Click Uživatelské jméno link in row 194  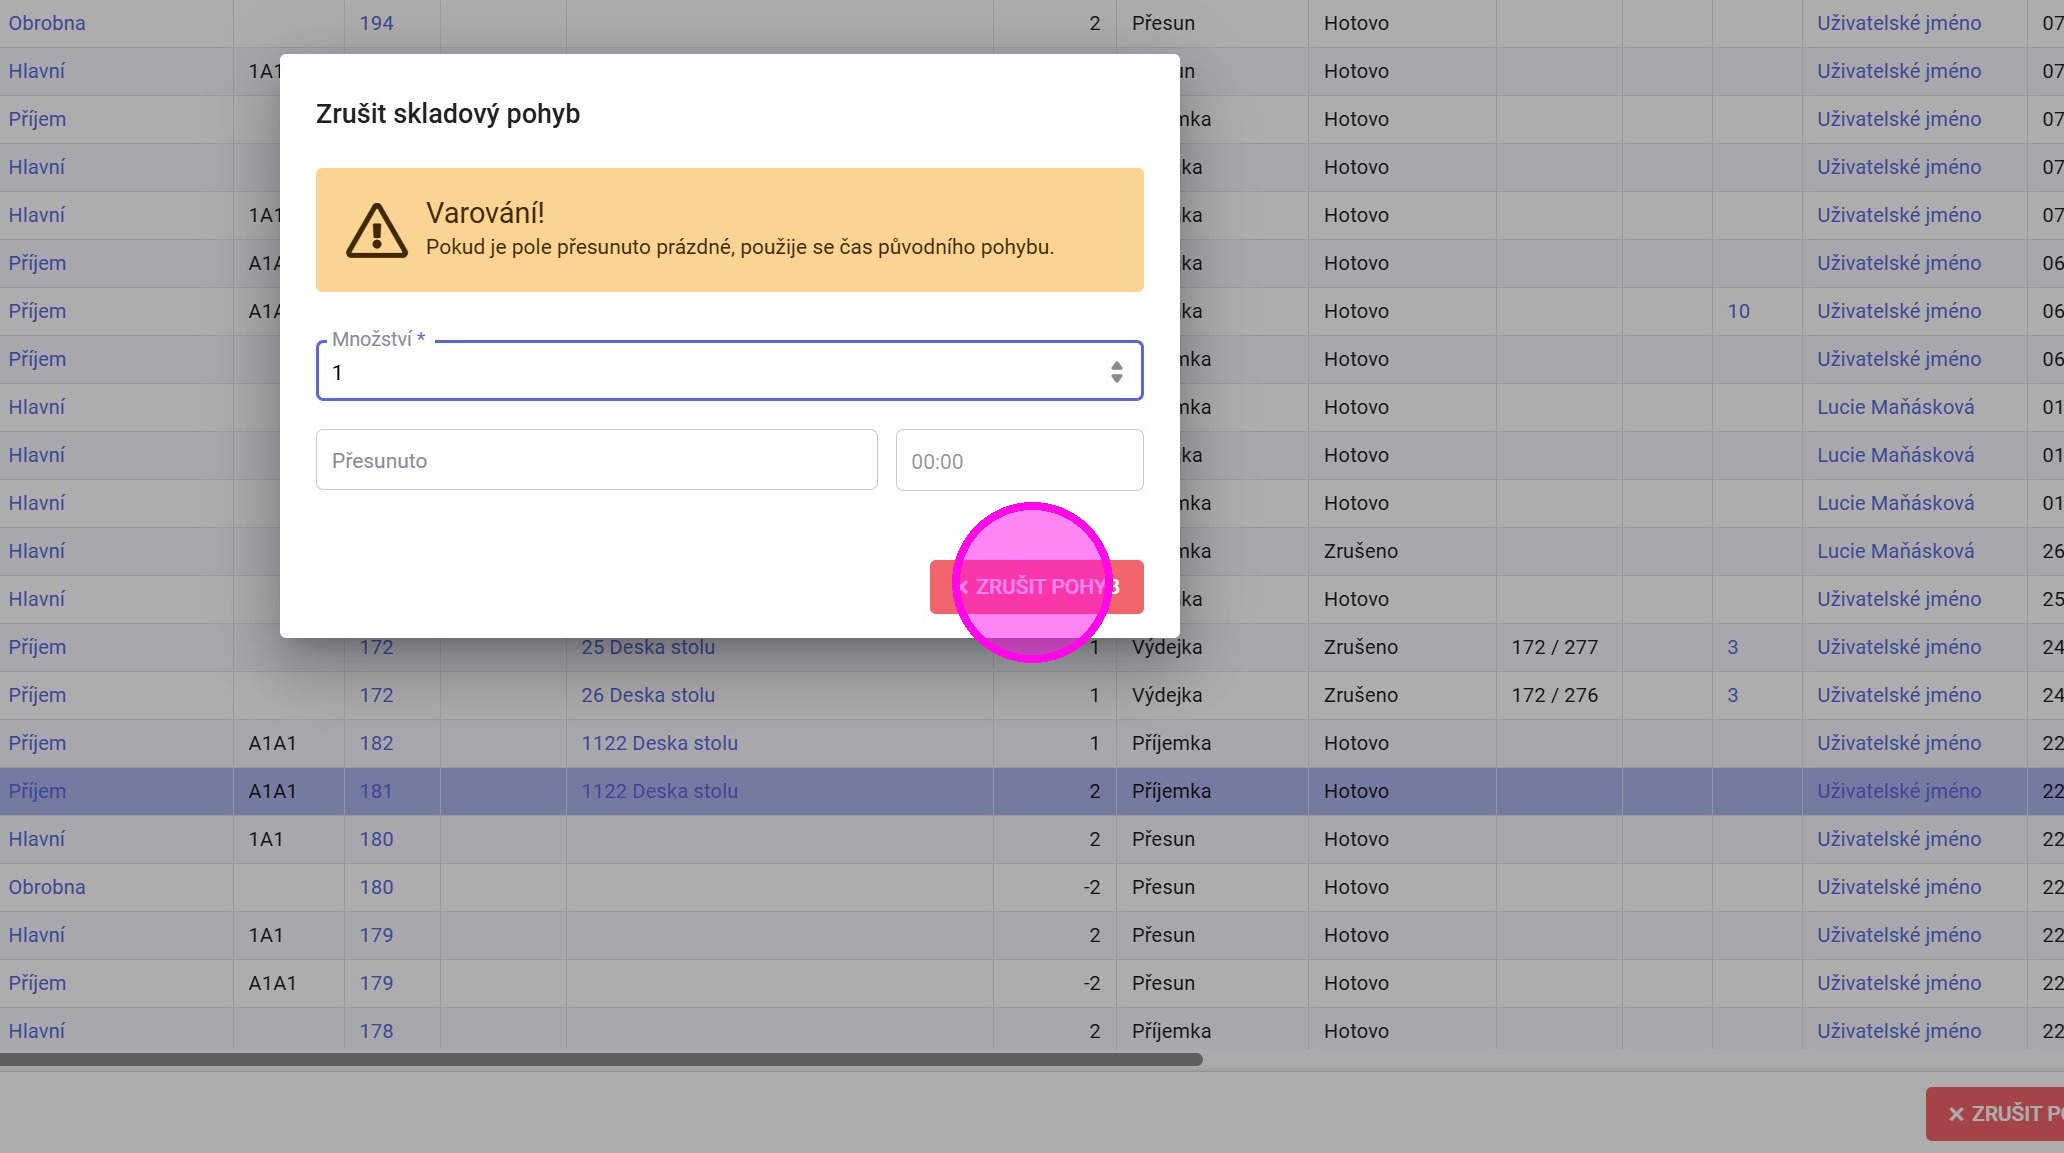tap(1898, 24)
